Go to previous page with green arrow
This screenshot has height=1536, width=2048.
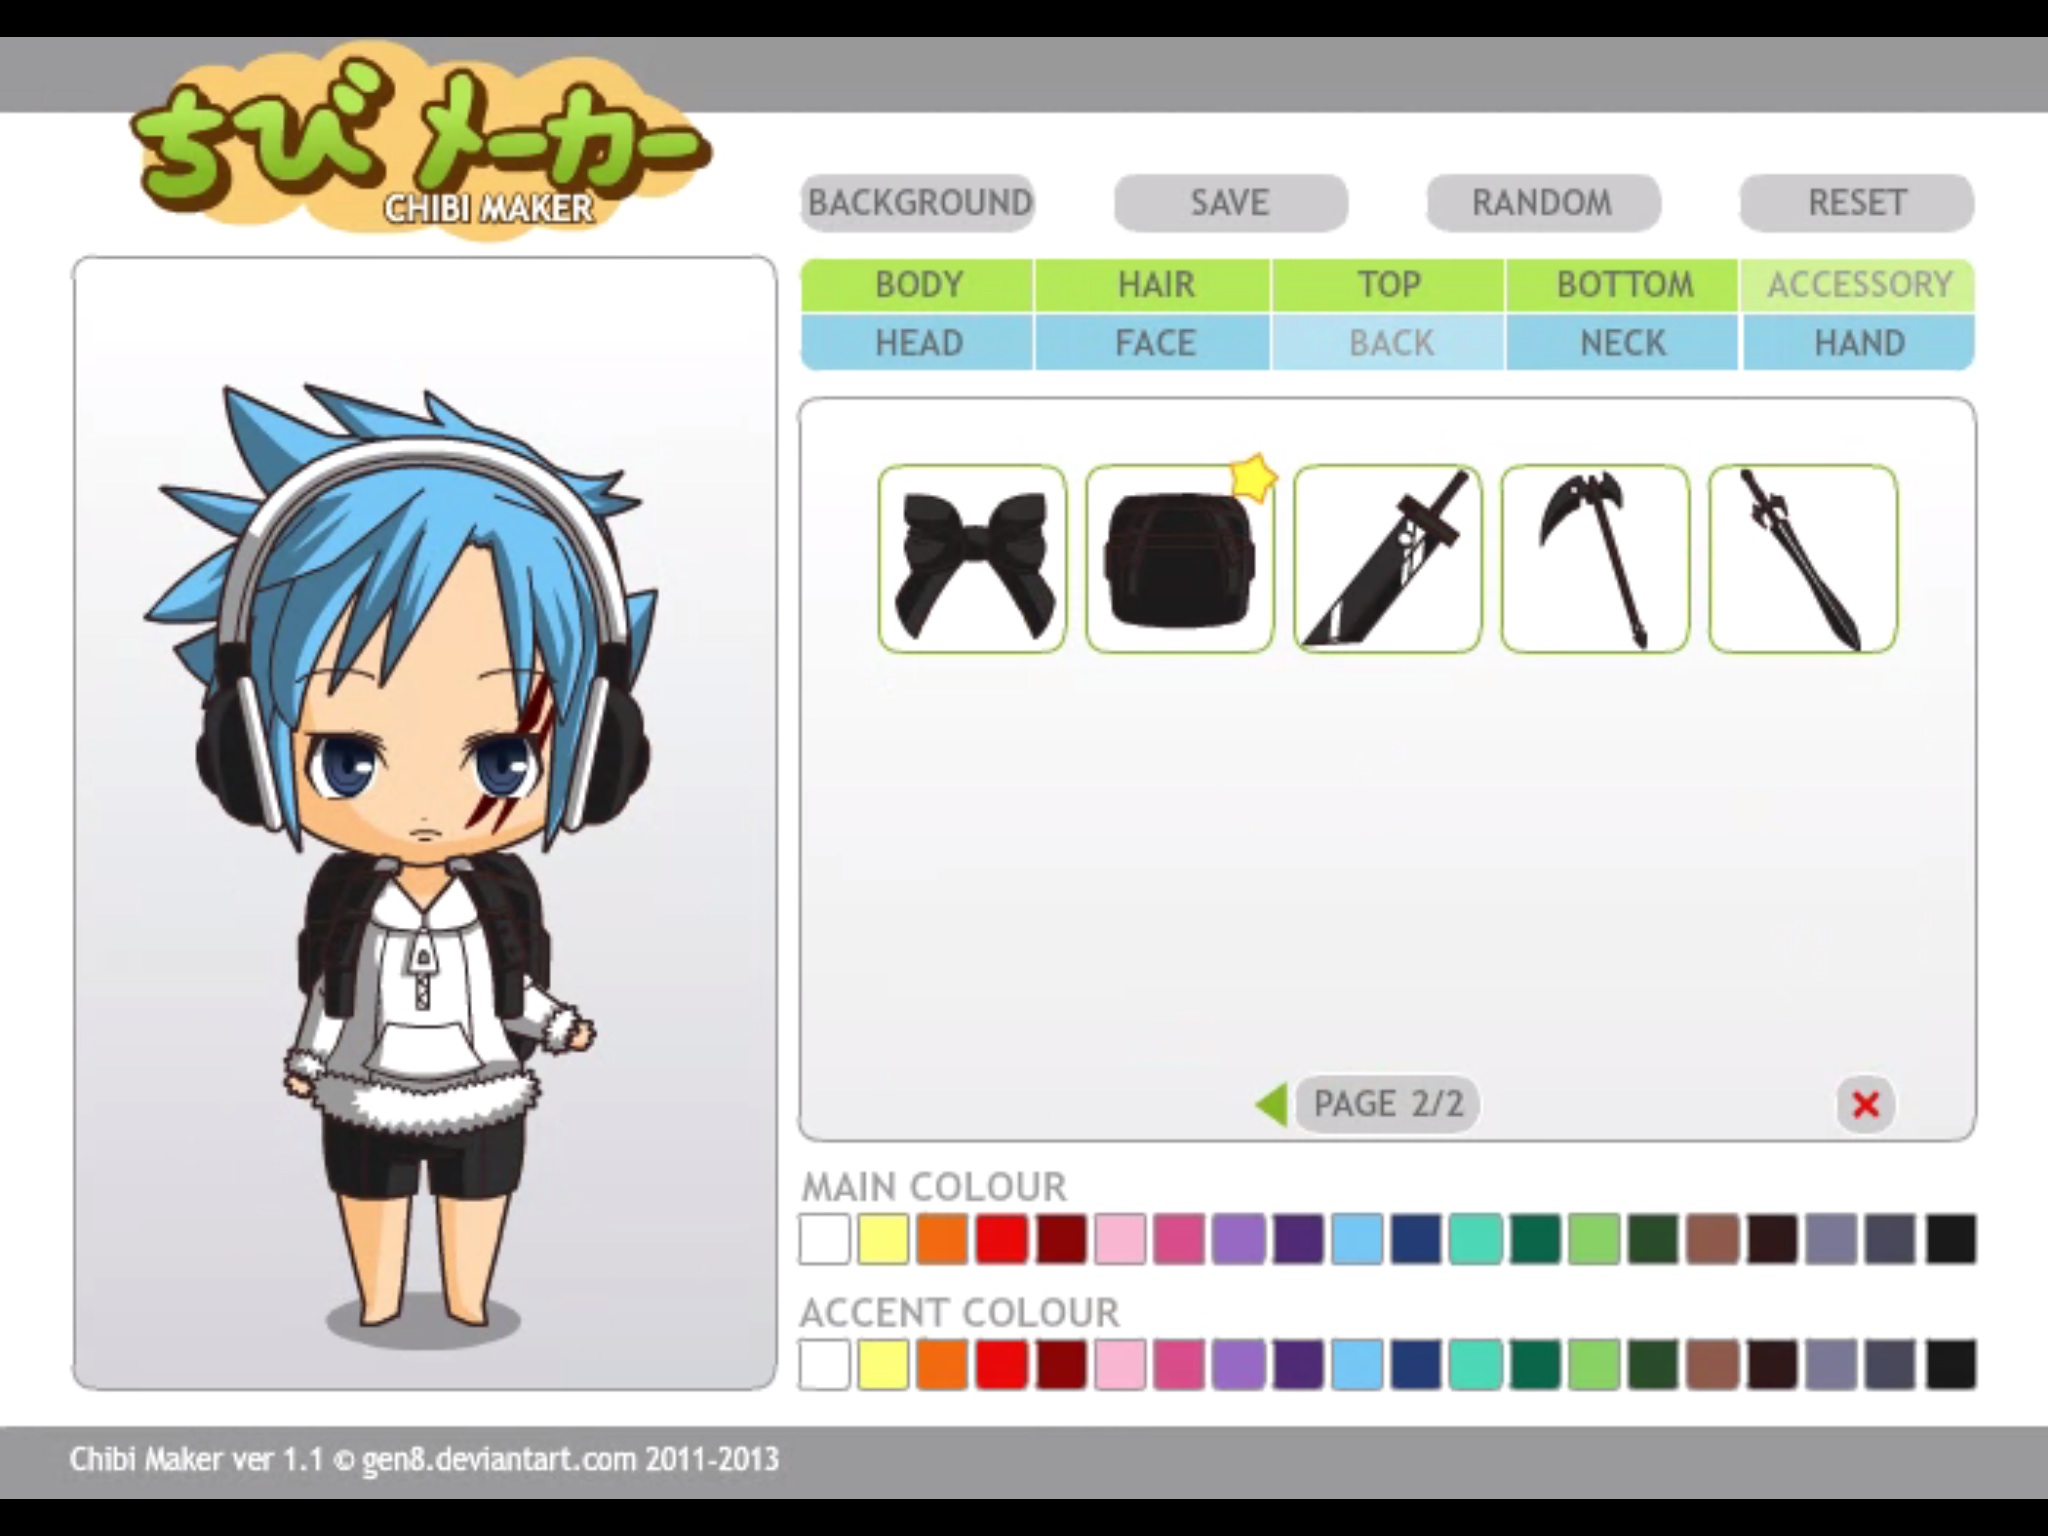[x=1271, y=1105]
